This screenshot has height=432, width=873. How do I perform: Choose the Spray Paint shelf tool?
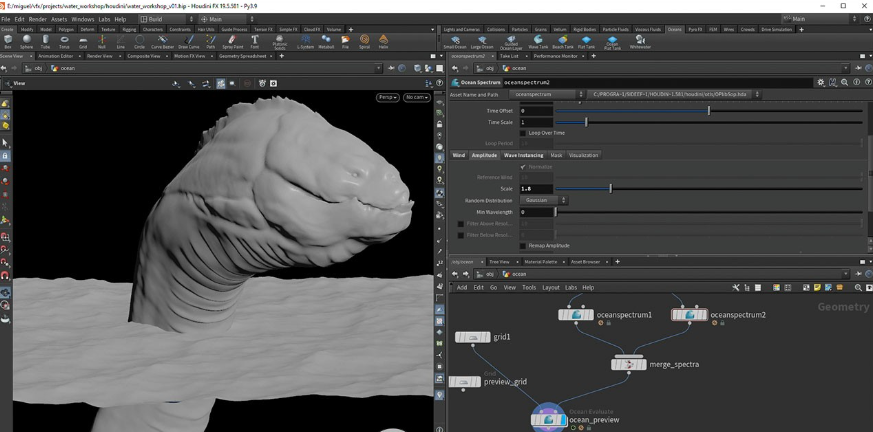[232, 41]
